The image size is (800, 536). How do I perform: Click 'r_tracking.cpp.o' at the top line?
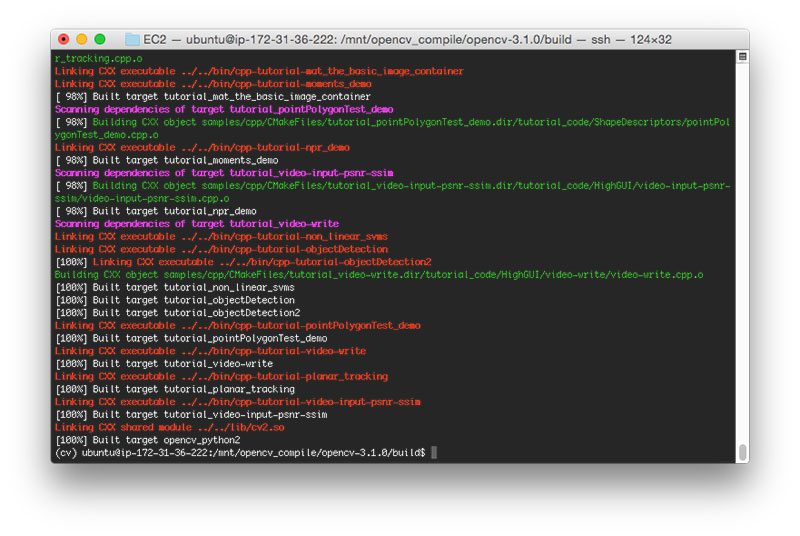pyautogui.click(x=98, y=58)
